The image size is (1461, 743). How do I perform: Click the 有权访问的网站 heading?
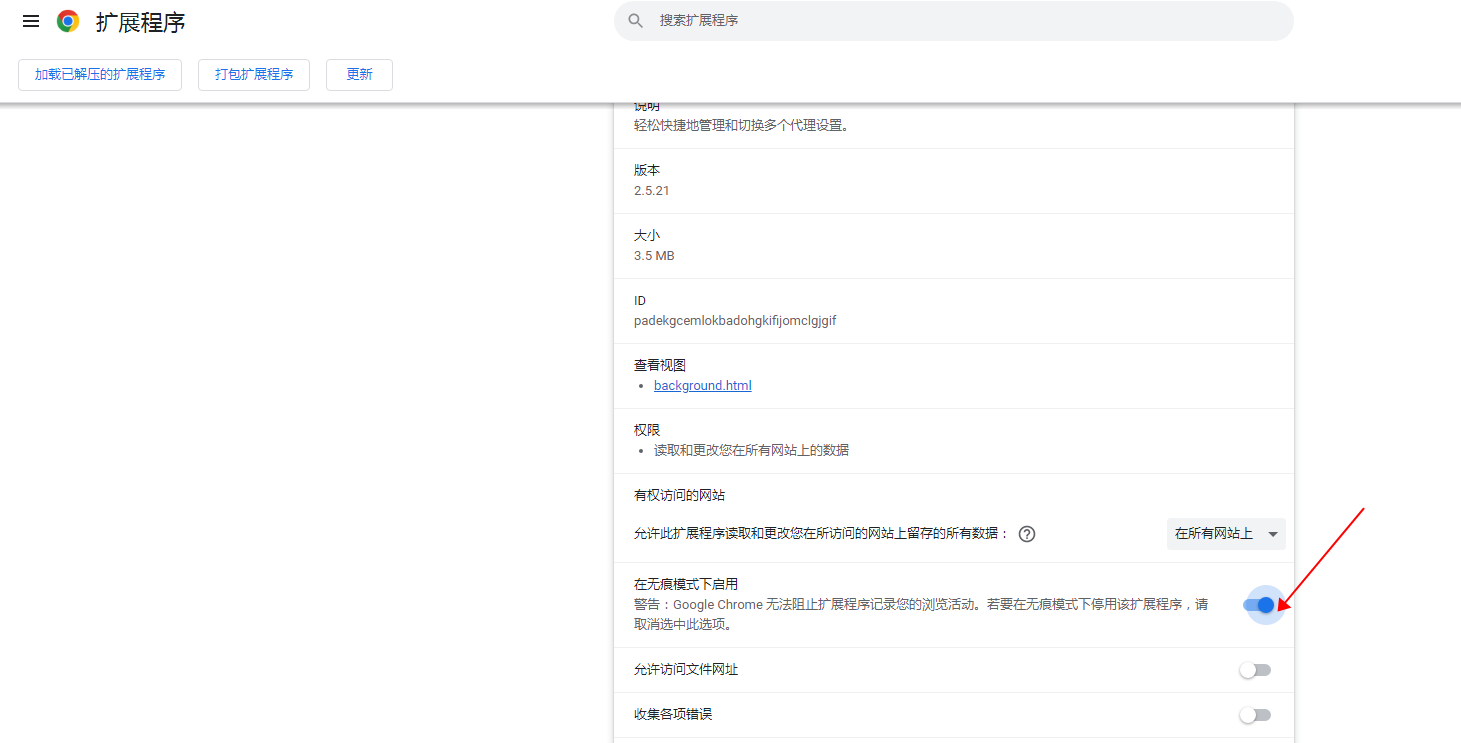[679, 495]
